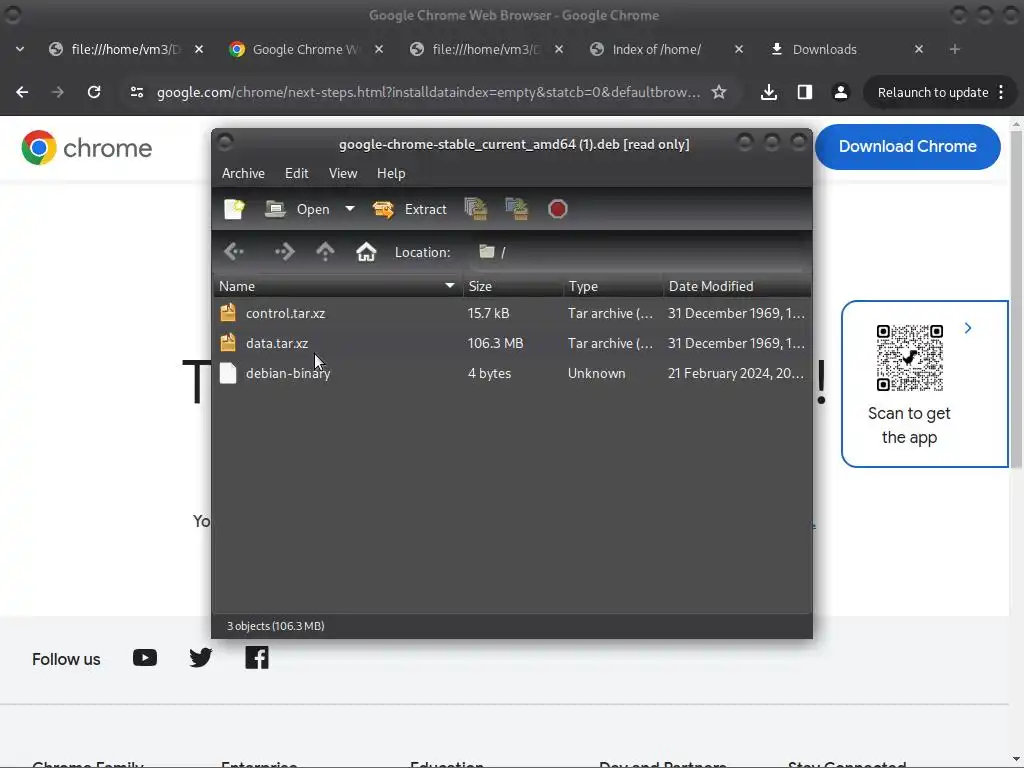This screenshot has width=1024, height=768.
Task: Open Twitter follow link icon
Action: 200,658
